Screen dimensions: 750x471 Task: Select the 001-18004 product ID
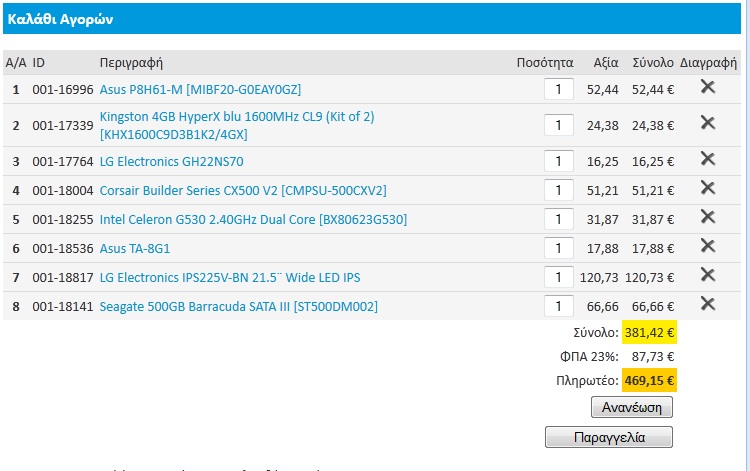(x=63, y=190)
